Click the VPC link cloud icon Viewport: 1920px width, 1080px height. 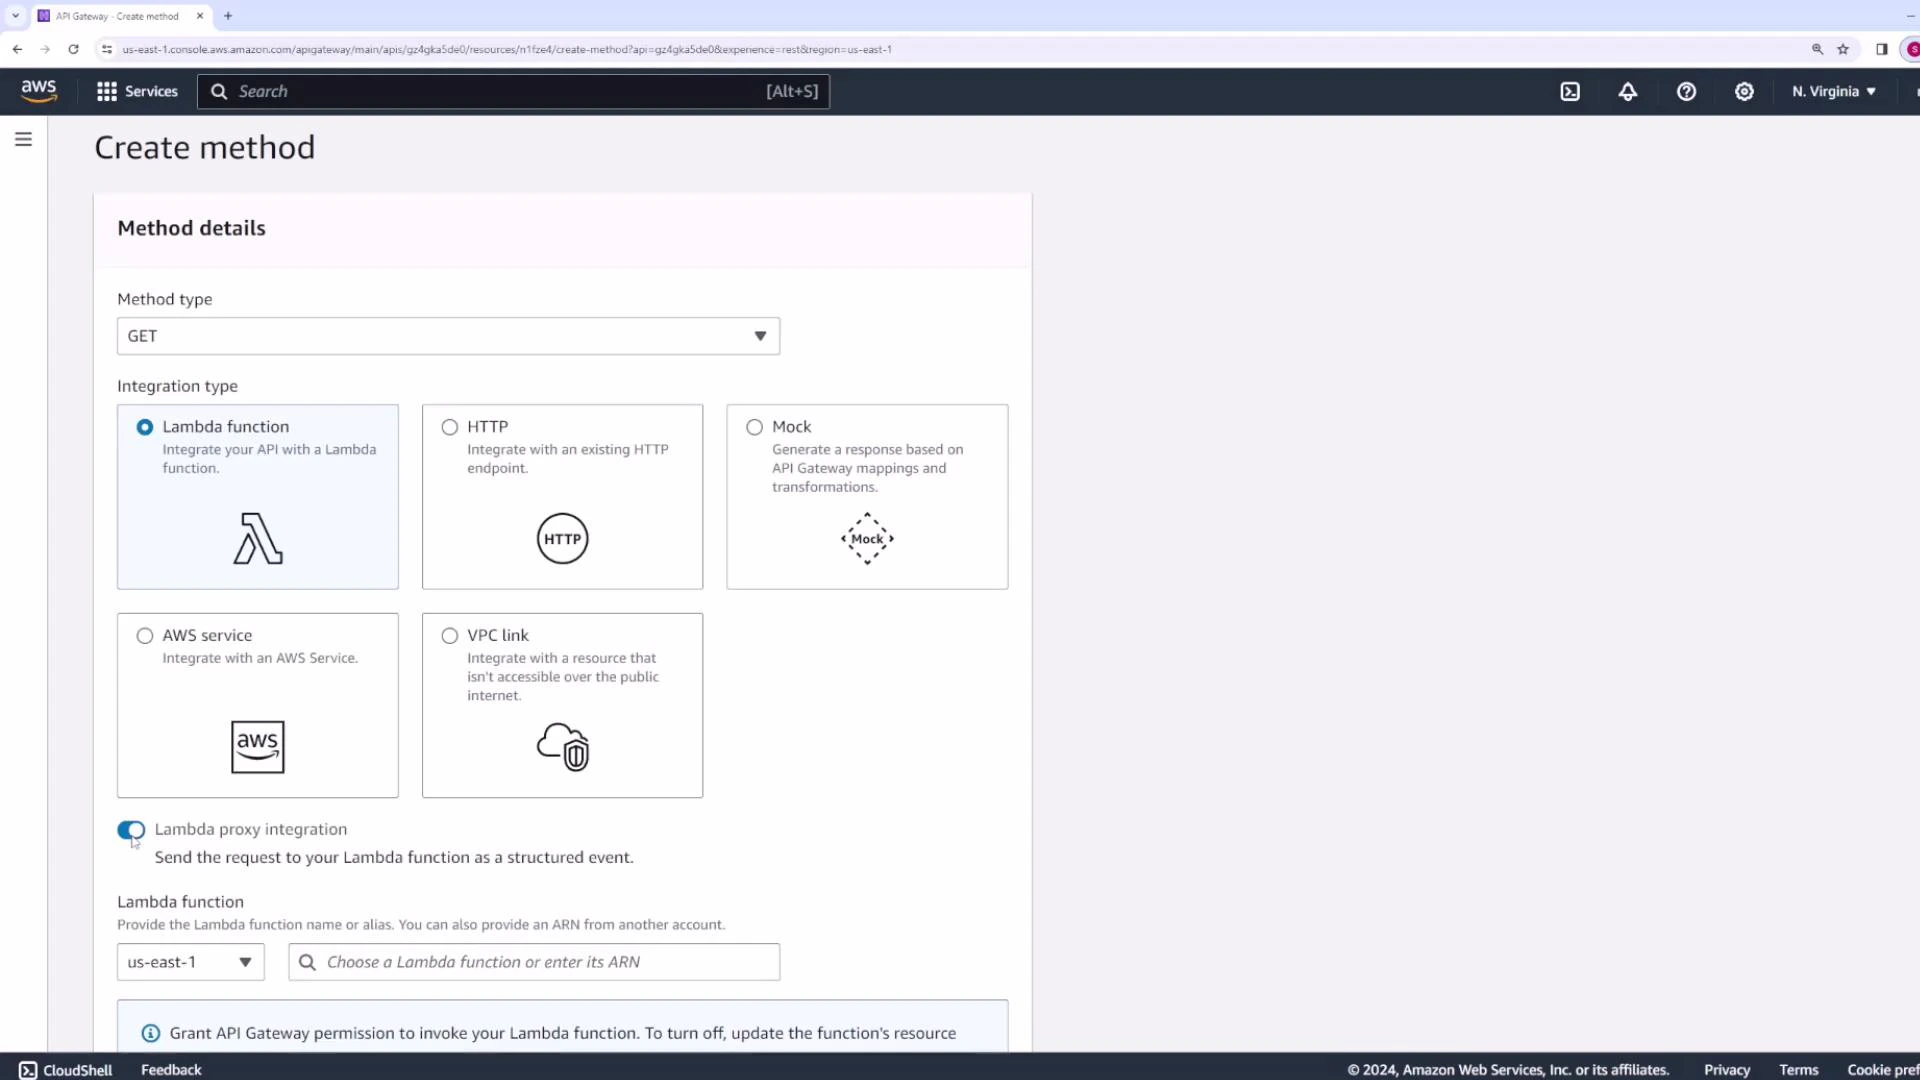(562, 747)
